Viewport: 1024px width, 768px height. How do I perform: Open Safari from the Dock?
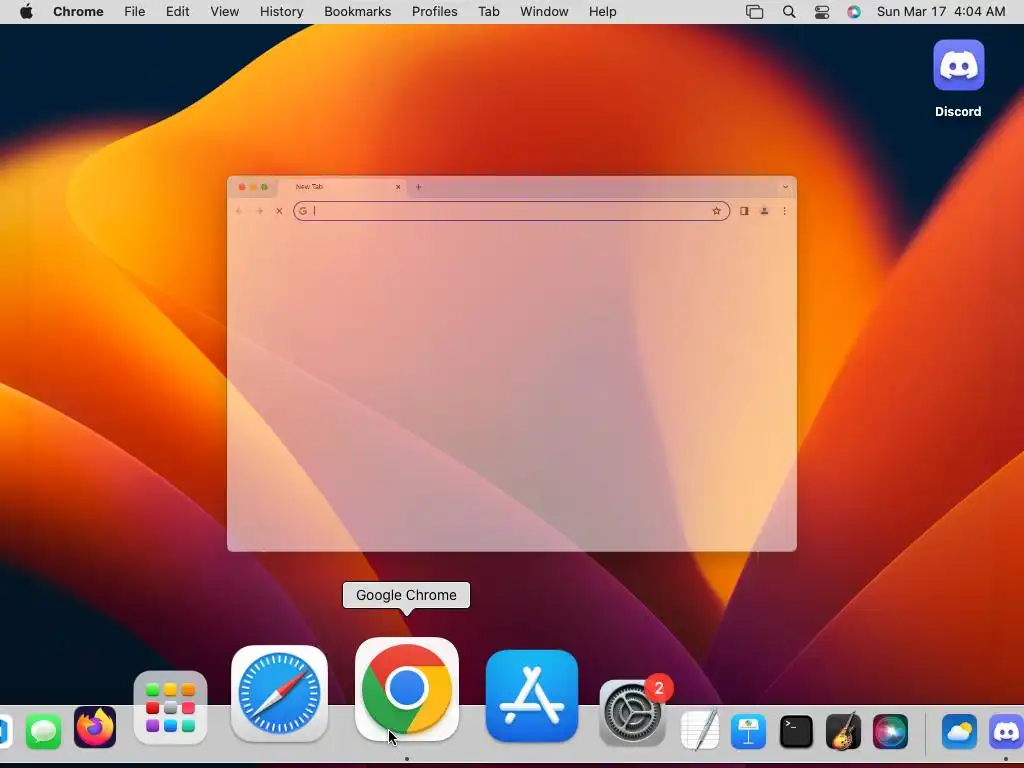pyautogui.click(x=280, y=694)
